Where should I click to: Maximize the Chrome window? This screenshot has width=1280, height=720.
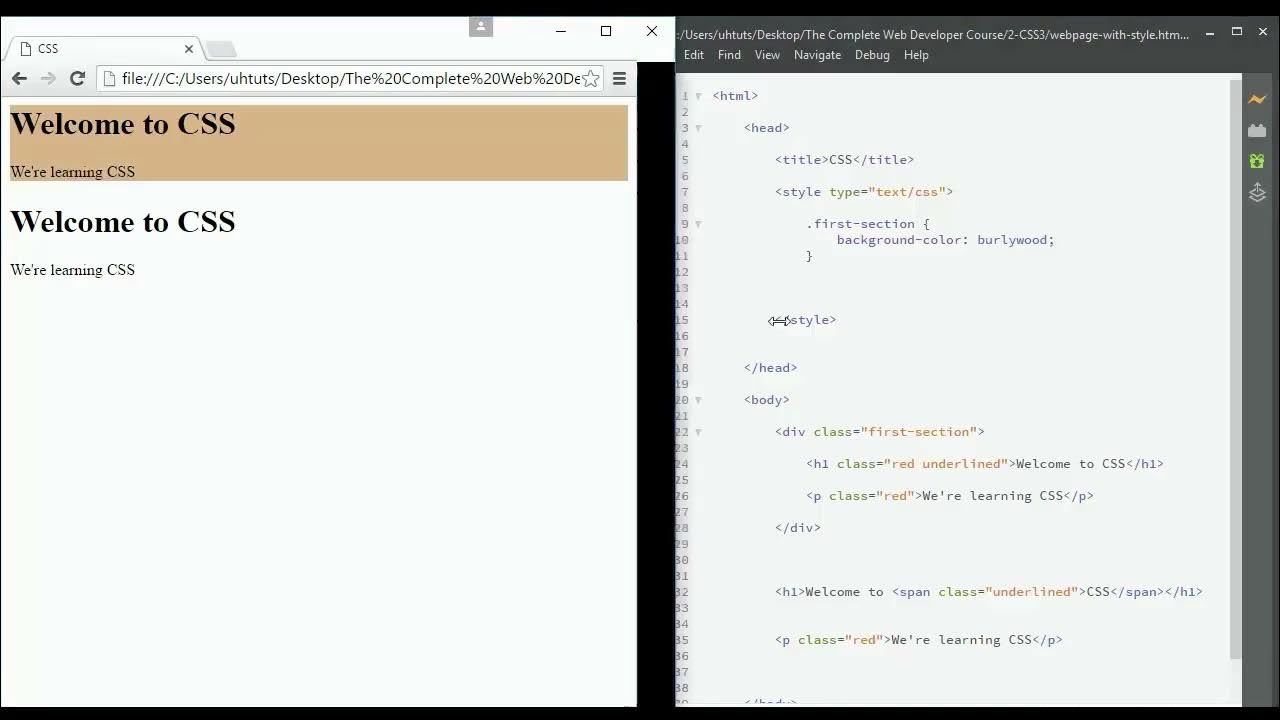606,31
